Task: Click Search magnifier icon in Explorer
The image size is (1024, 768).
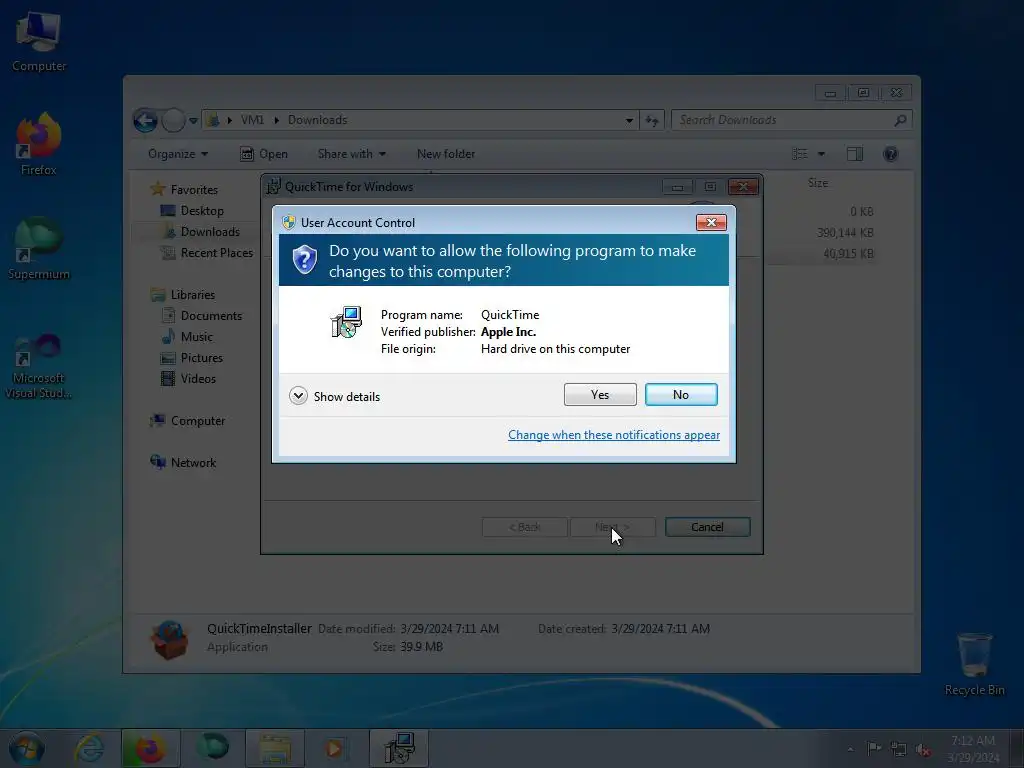Action: (901, 120)
